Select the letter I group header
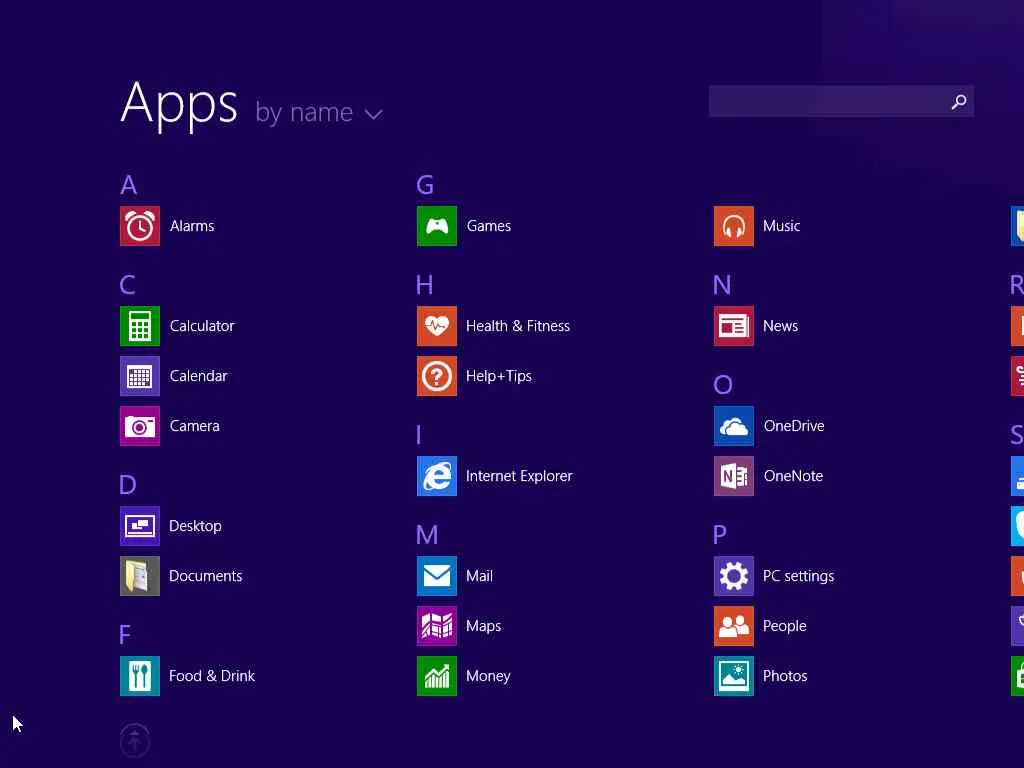 (x=419, y=435)
